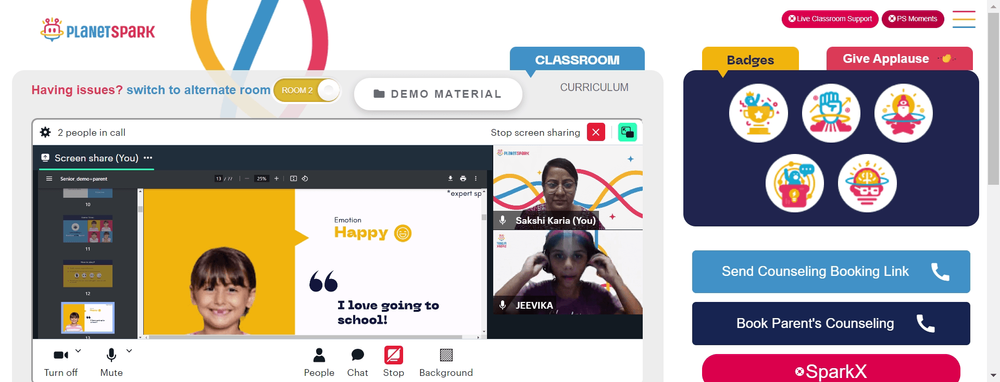Open Live Classroom Support
This screenshot has height=382, width=1000.
(x=830, y=19)
